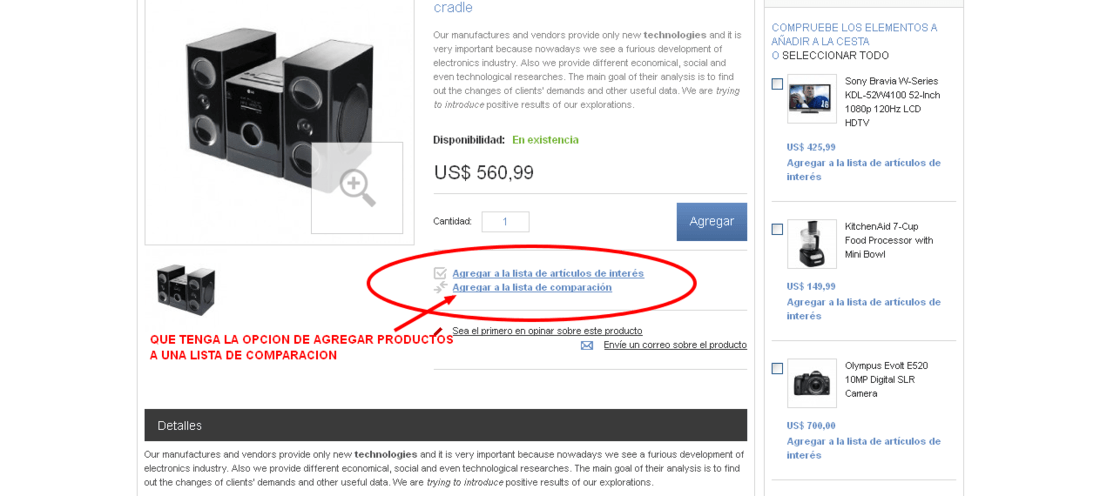This screenshot has width=1100, height=496.
Task: Check the KitchenAid Food Processor checkbox
Action: point(777,229)
